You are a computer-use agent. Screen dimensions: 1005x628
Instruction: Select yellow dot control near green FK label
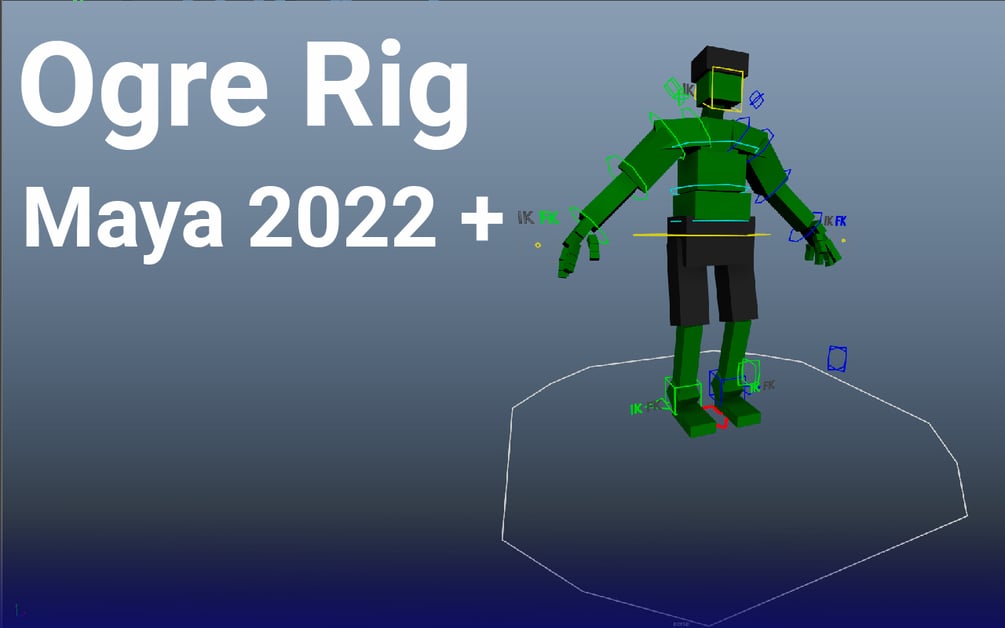538,245
